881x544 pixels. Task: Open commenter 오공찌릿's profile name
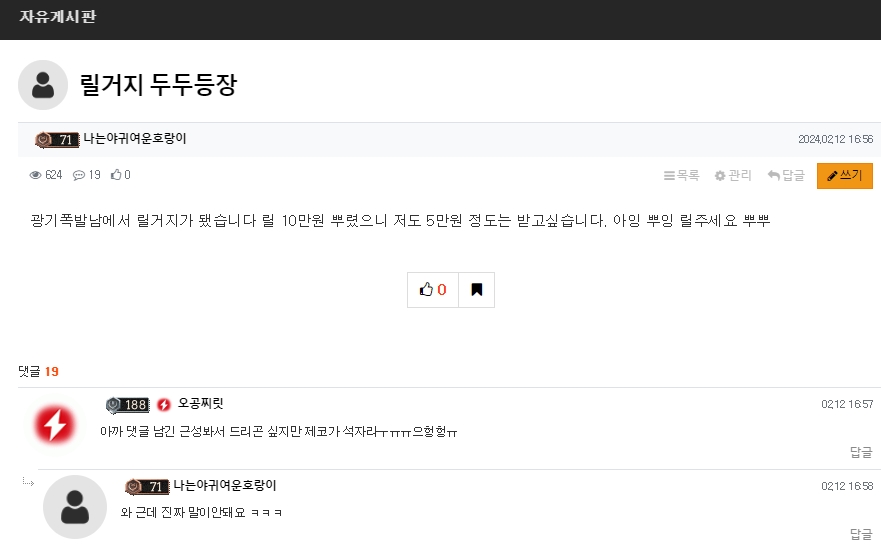point(201,404)
